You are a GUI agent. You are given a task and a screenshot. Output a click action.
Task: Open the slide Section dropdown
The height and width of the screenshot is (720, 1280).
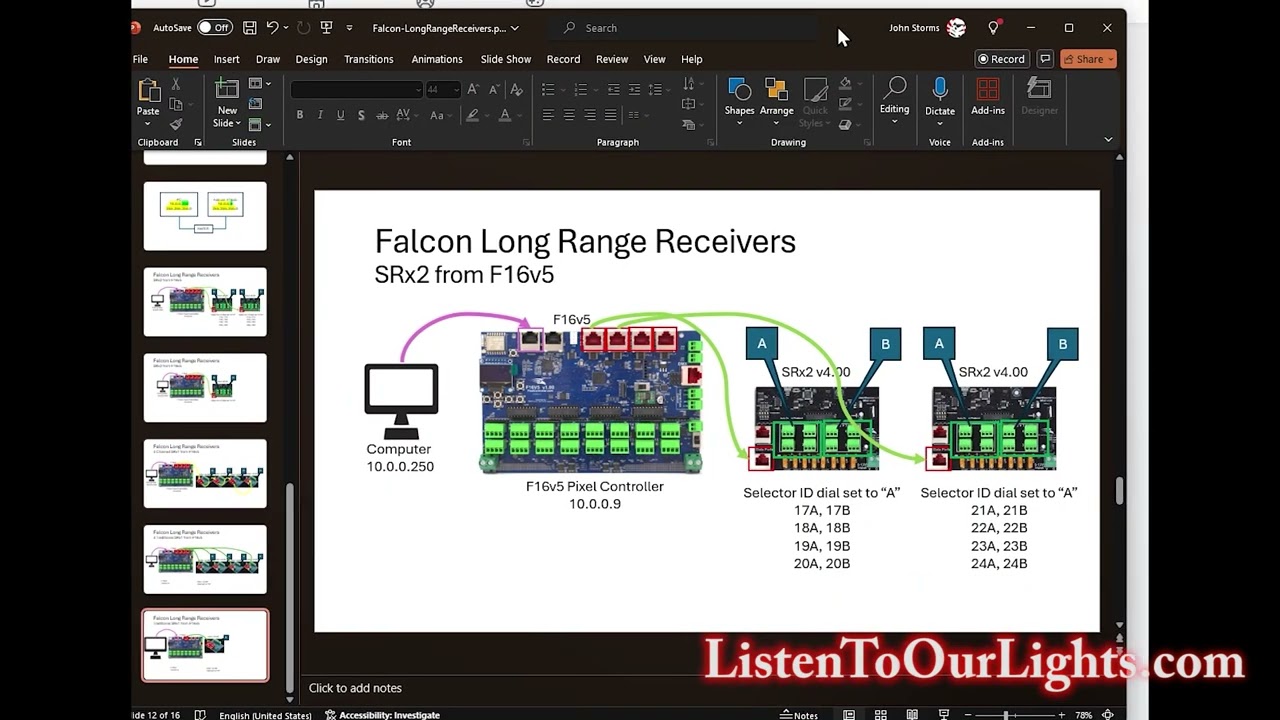pyautogui.click(x=260, y=124)
